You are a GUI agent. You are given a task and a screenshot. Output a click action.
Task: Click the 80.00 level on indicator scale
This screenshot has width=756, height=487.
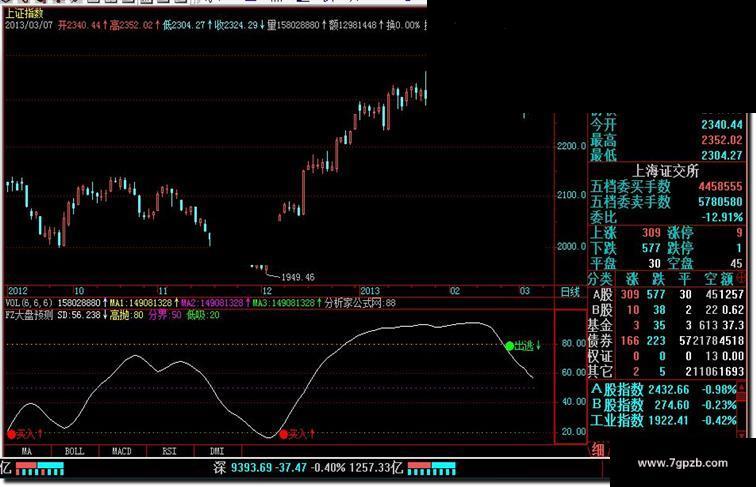pyautogui.click(x=573, y=343)
